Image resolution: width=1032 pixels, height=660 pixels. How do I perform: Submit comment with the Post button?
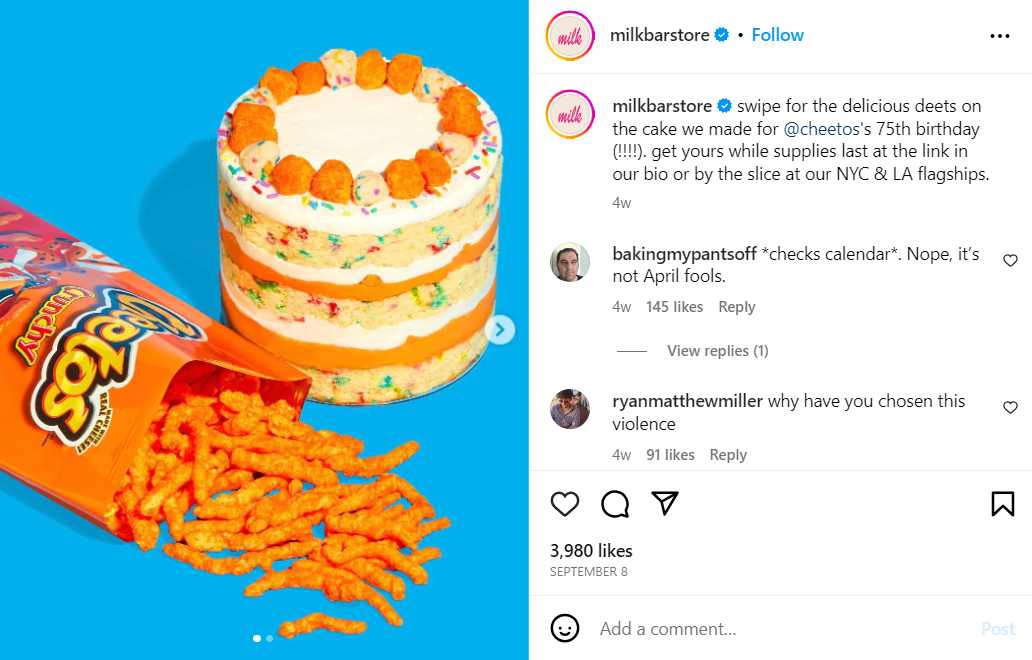click(x=997, y=629)
